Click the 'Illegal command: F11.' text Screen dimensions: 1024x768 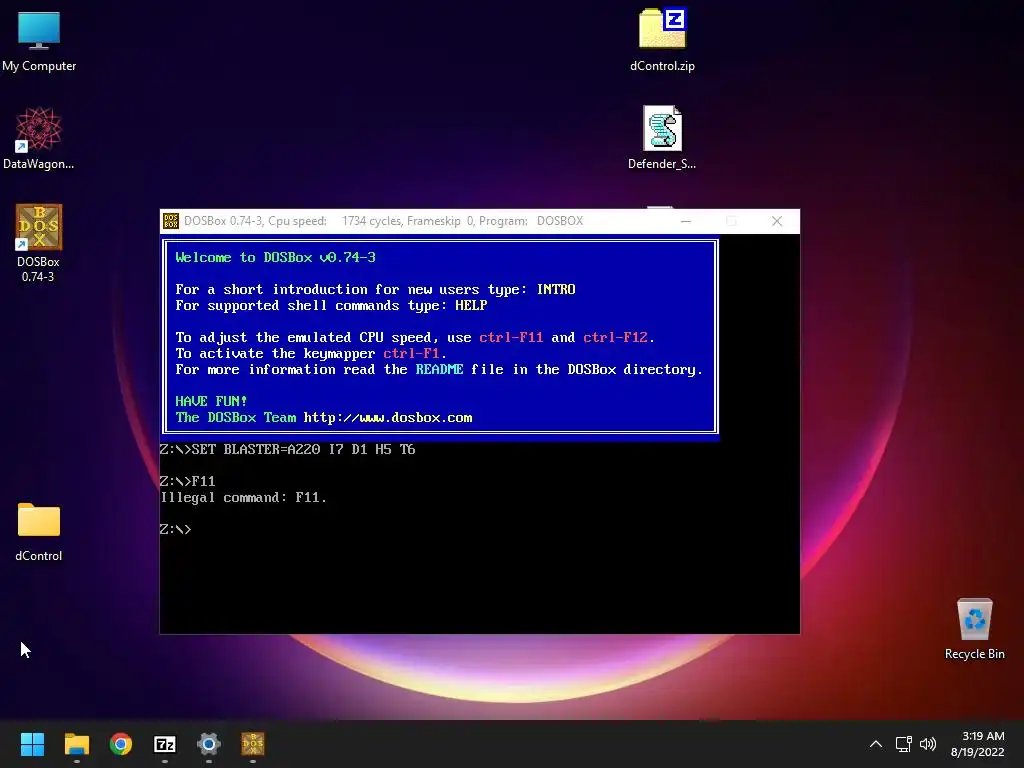pyautogui.click(x=243, y=498)
